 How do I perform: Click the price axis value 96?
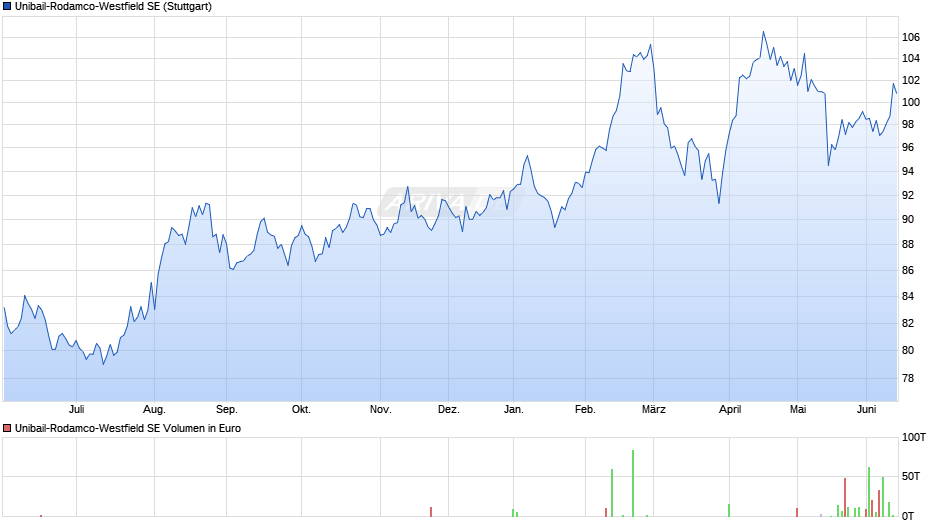click(908, 148)
